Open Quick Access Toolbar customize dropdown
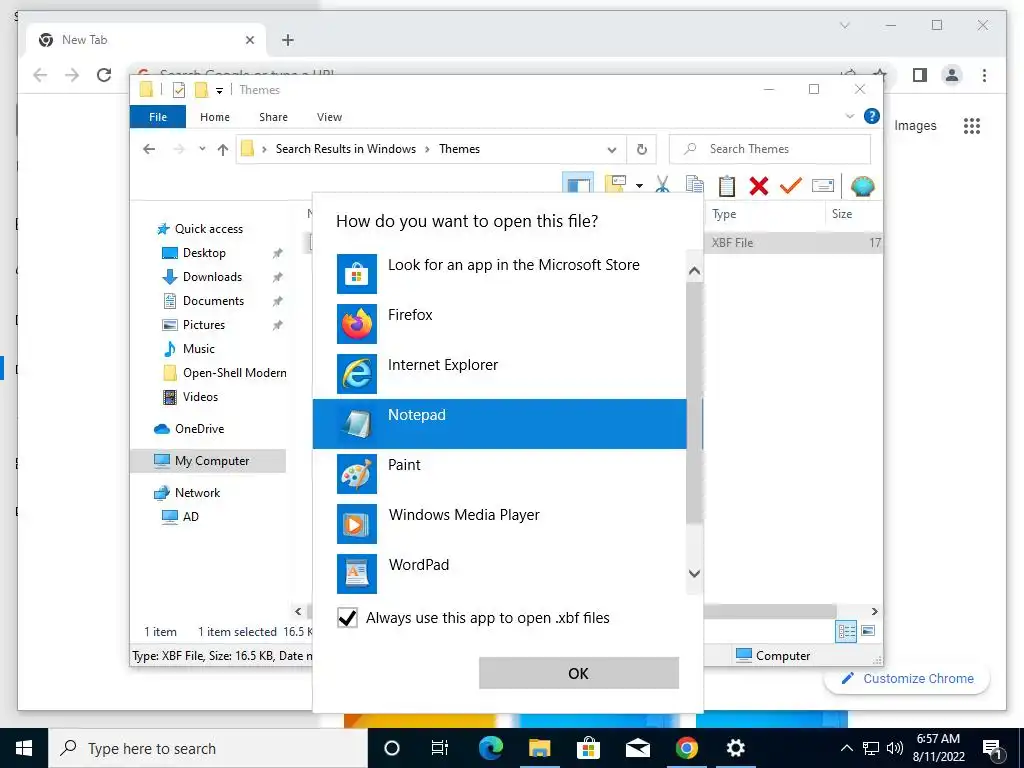This screenshot has width=1024, height=768. point(219,91)
